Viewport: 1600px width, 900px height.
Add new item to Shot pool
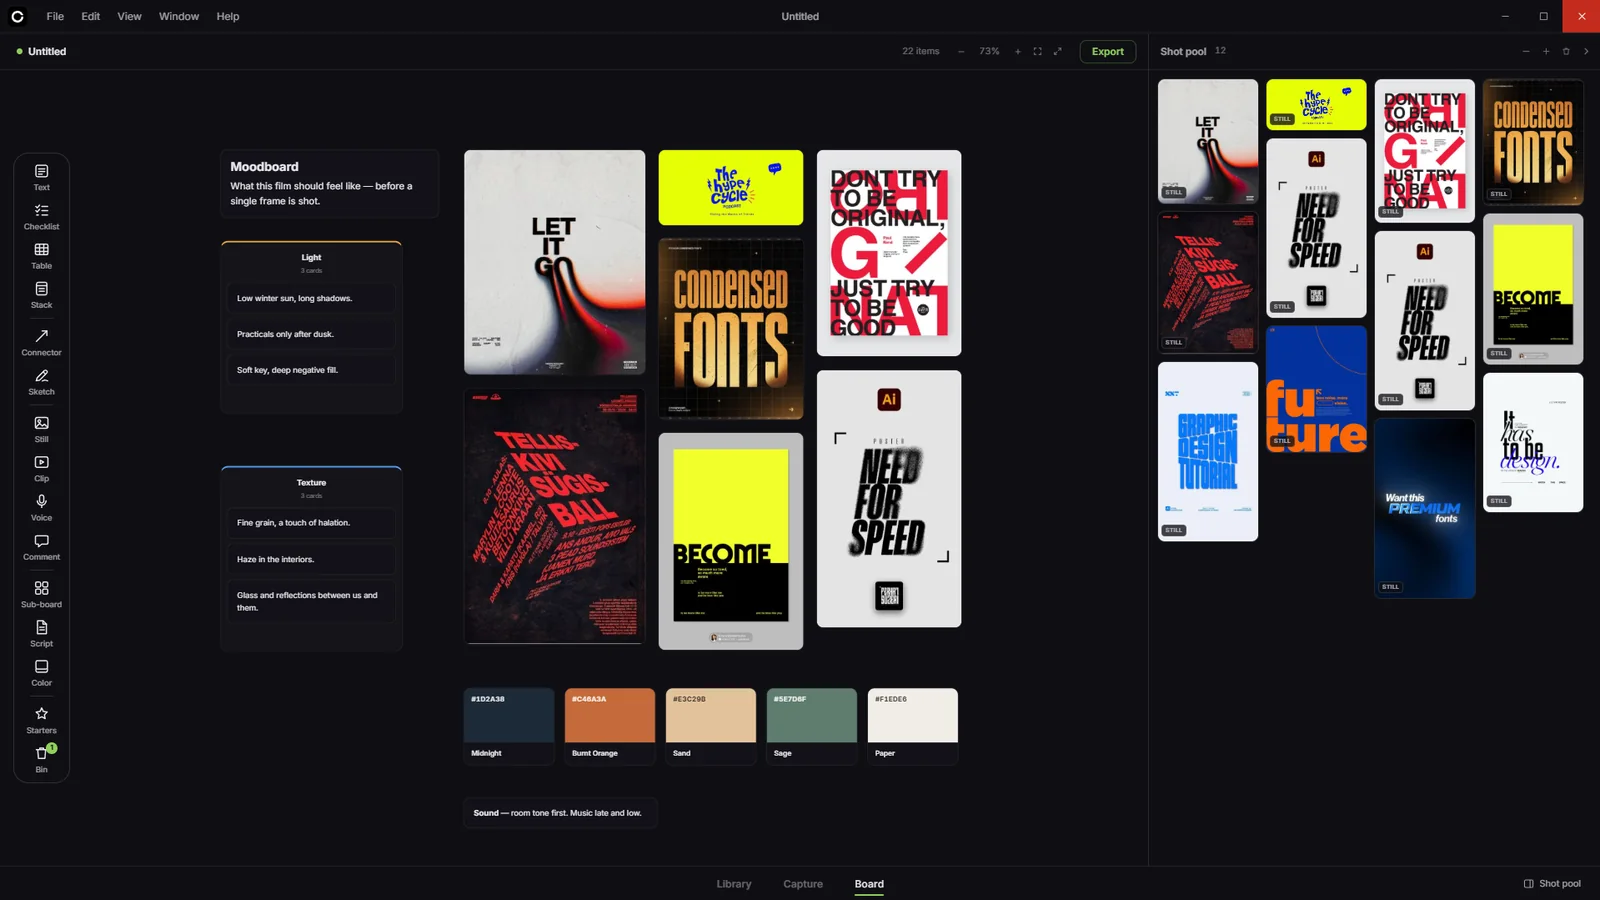[x=1546, y=51]
